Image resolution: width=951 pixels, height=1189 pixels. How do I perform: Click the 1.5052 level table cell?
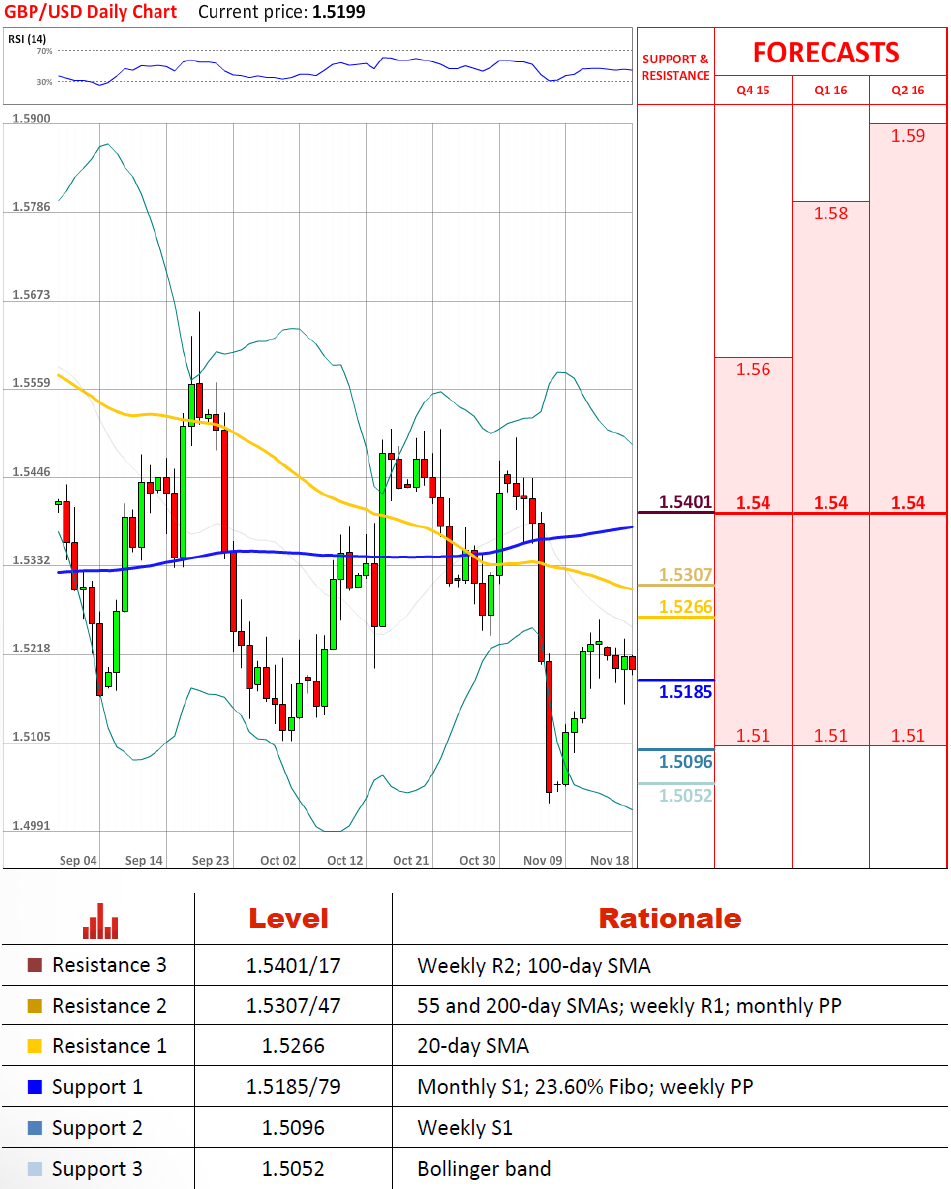293,1169
